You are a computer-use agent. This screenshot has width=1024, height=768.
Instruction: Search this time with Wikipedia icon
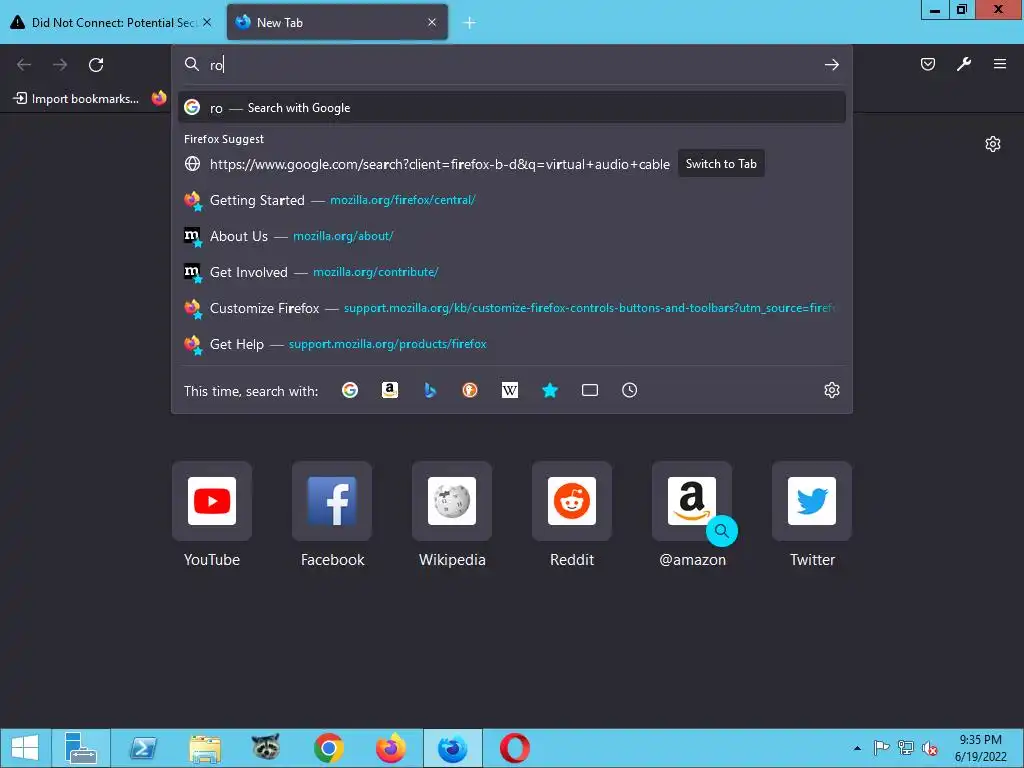coord(509,390)
